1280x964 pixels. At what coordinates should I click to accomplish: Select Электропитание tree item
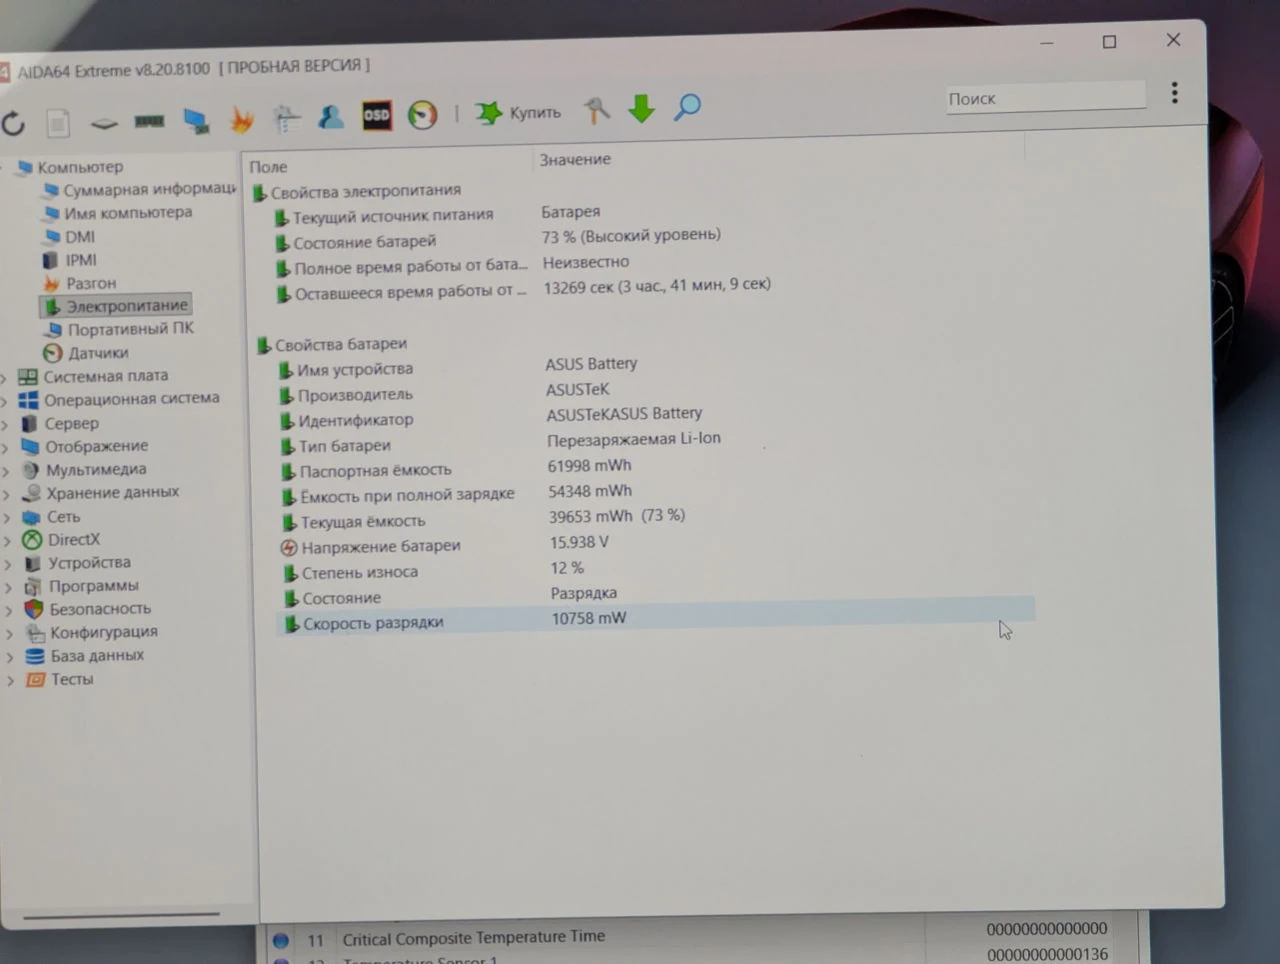coord(116,305)
